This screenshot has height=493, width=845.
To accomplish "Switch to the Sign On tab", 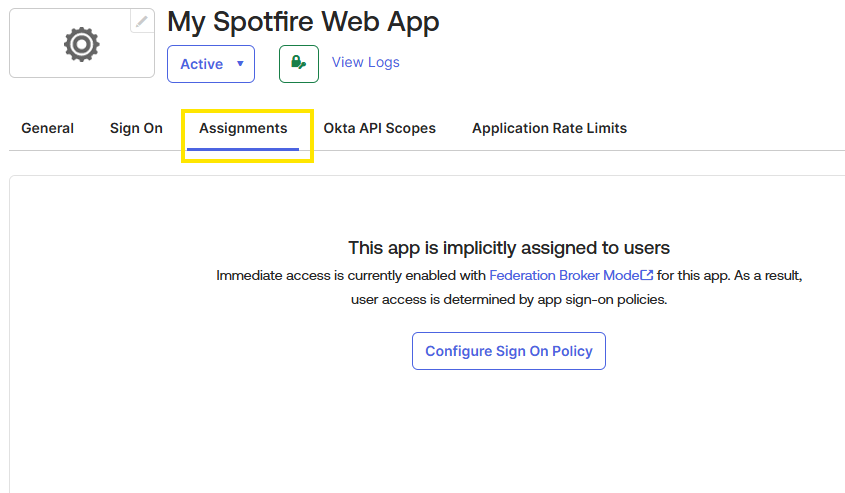I will coord(136,128).
